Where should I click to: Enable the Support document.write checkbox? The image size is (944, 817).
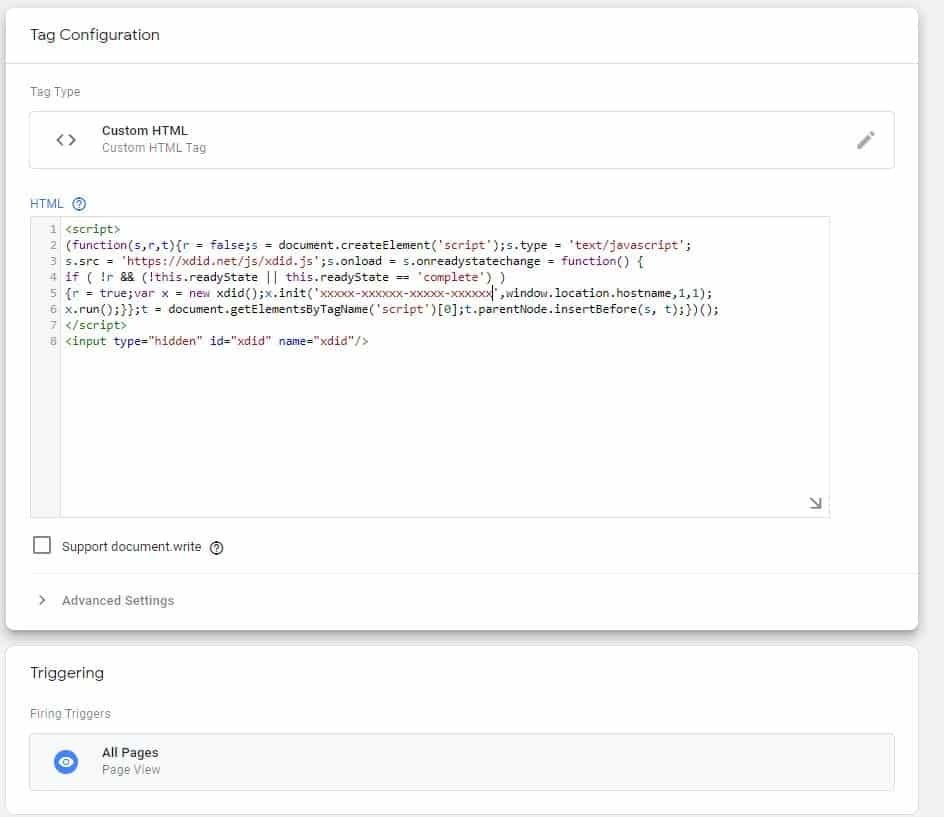pyautogui.click(x=42, y=545)
